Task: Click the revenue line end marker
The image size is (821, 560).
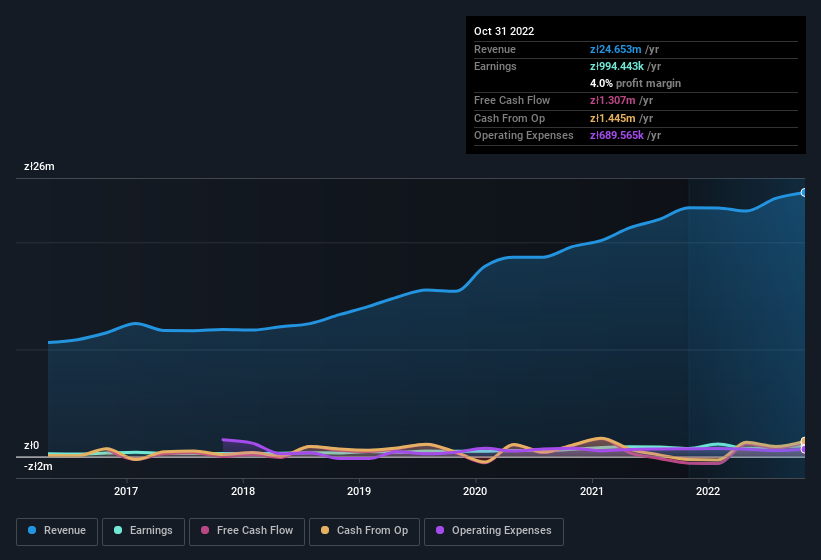Action: (804, 193)
